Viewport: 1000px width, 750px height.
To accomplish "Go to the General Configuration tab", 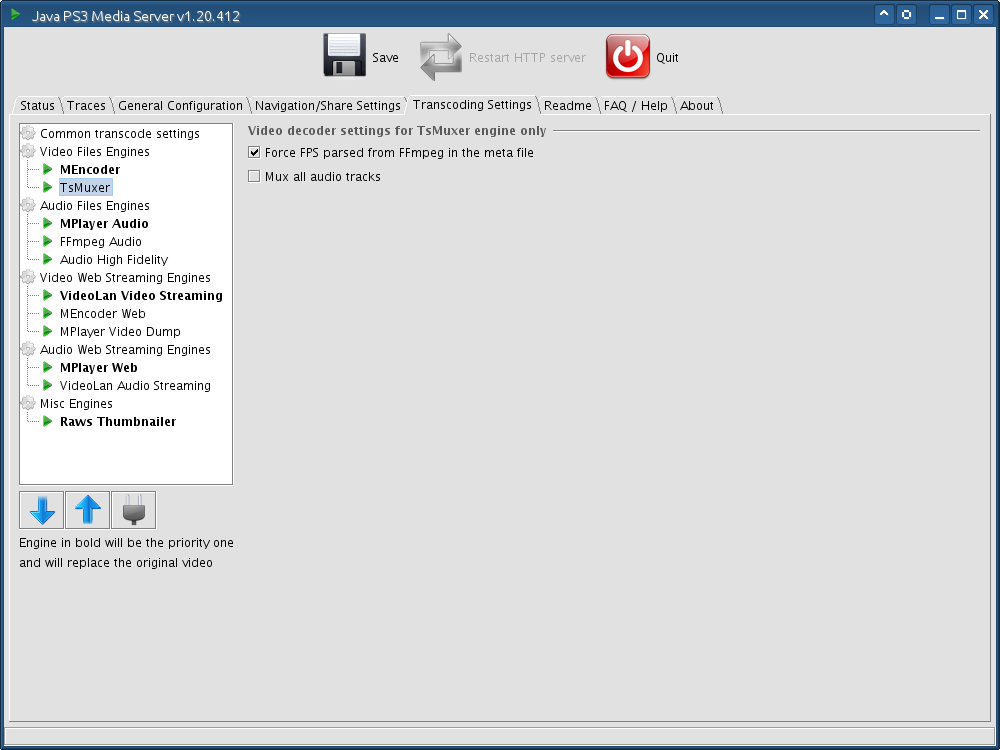I will (180, 105).
